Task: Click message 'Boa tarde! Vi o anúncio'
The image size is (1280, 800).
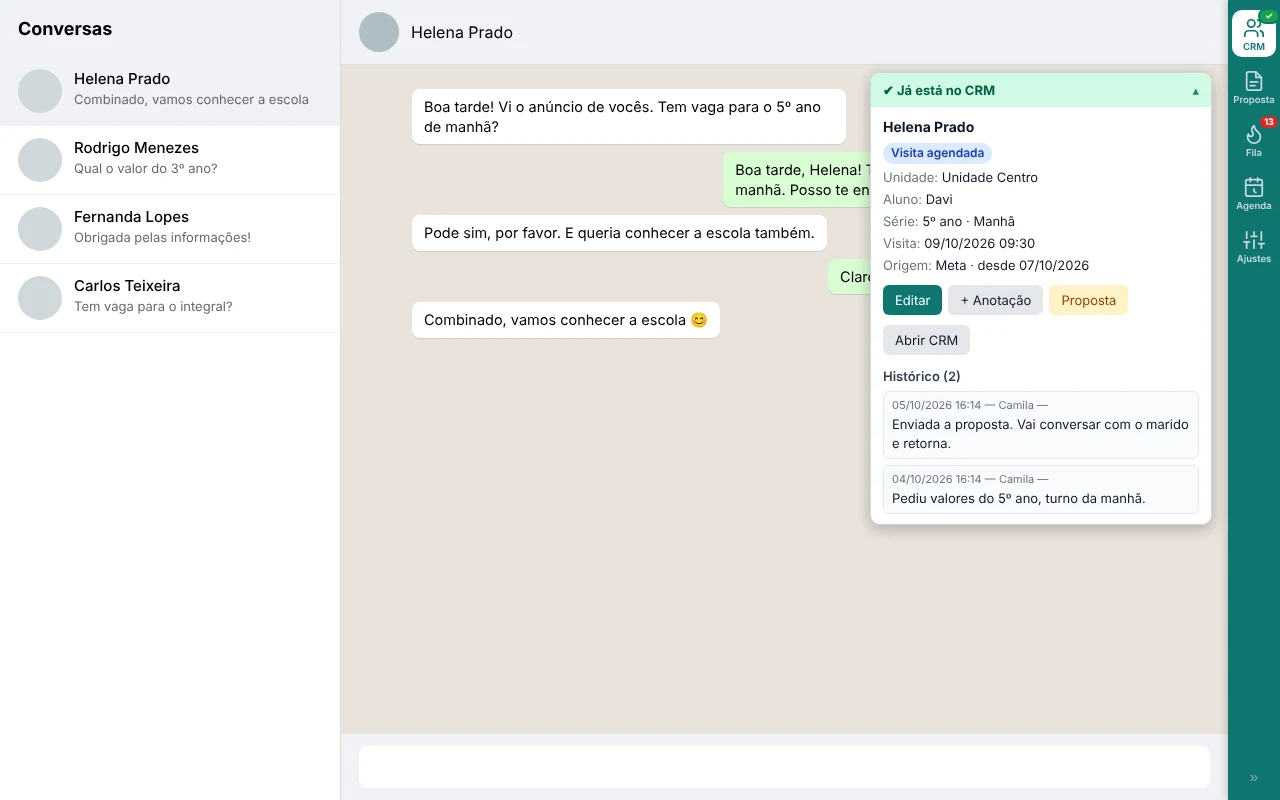Action: pos(629,117)
